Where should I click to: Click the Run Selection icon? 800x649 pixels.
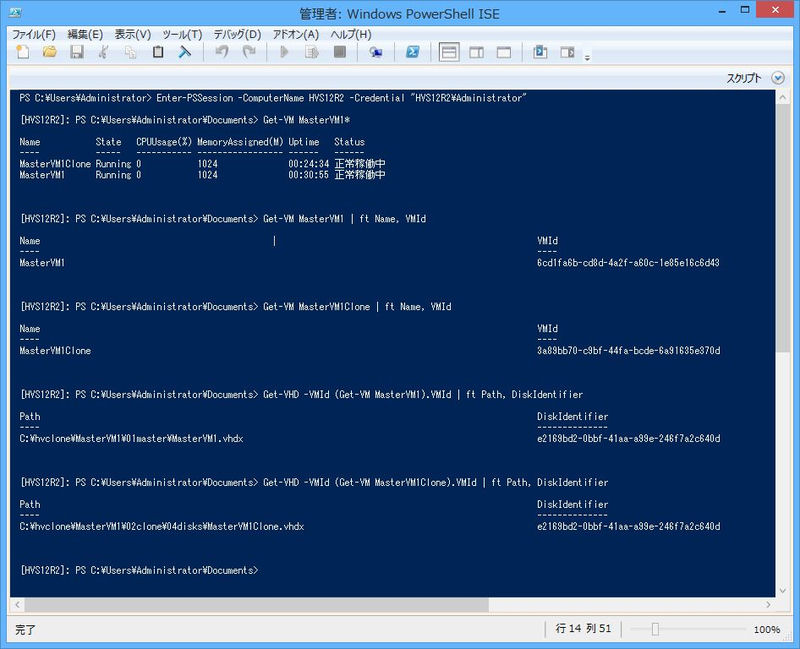(x=312, y=52)
